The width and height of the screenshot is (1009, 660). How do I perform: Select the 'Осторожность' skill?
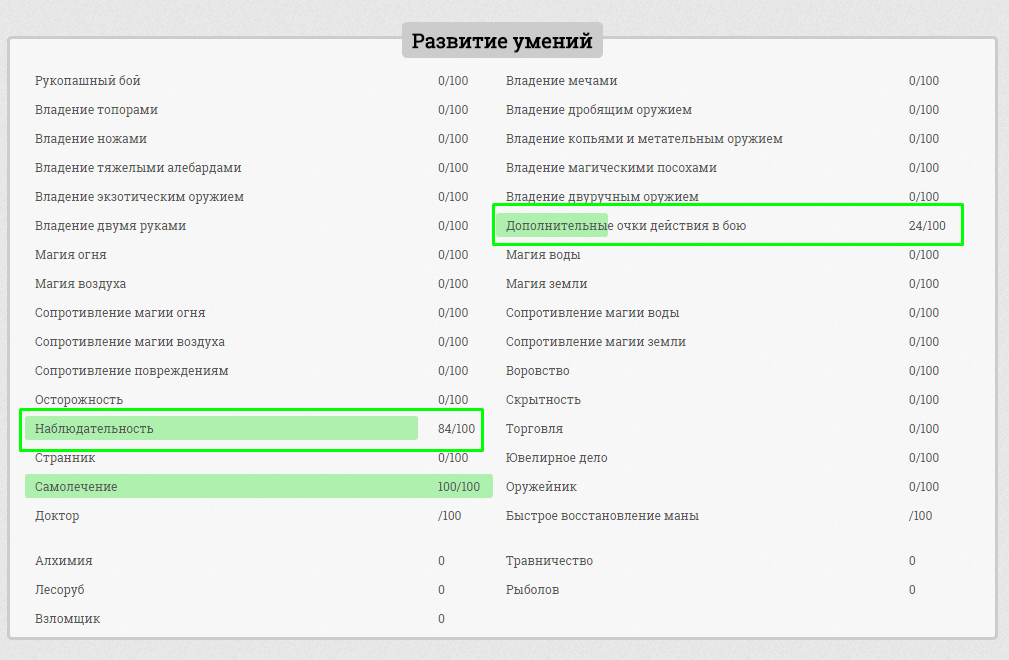tap(79, 399)
